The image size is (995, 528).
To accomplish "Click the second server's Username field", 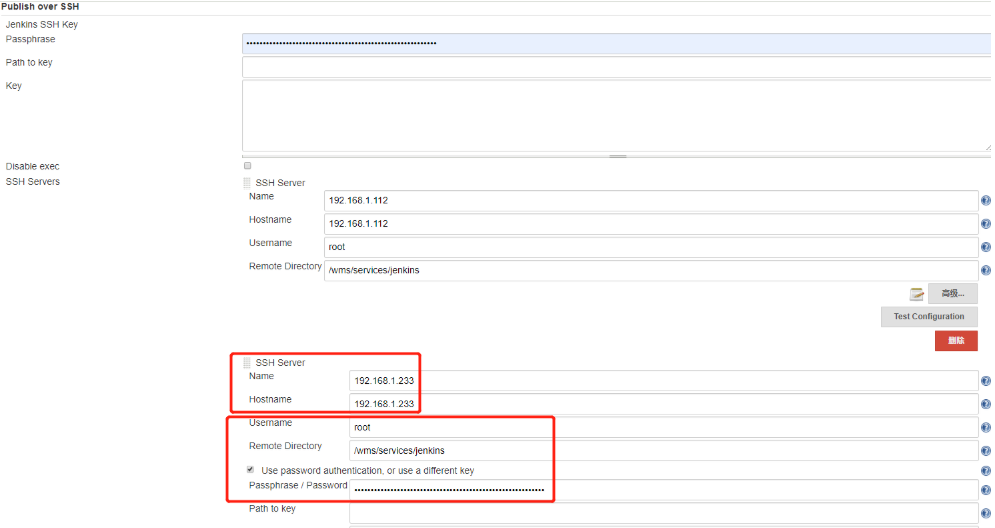I will tap(663, 427).
